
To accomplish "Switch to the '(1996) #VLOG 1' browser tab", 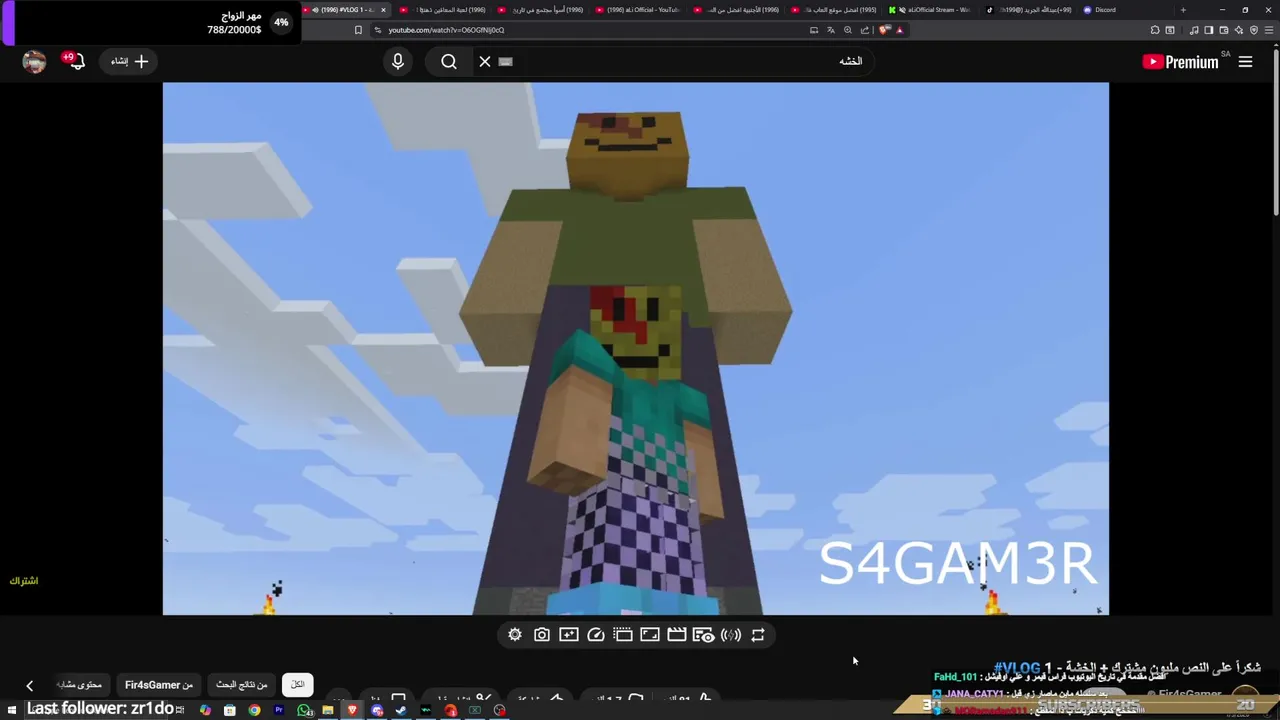I will click(x=345, y=10).
